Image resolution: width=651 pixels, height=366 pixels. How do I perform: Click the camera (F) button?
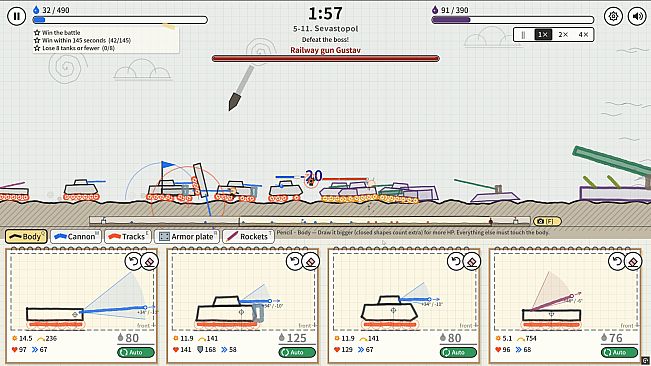click(547, 221)
